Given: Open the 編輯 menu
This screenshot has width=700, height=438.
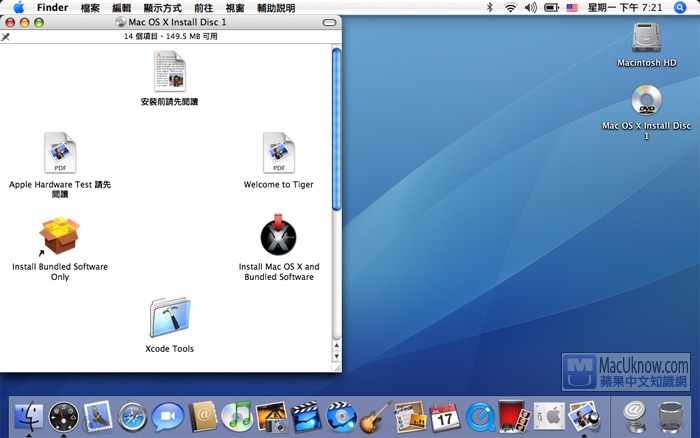Looking at the screenshot, I should 121,8.
